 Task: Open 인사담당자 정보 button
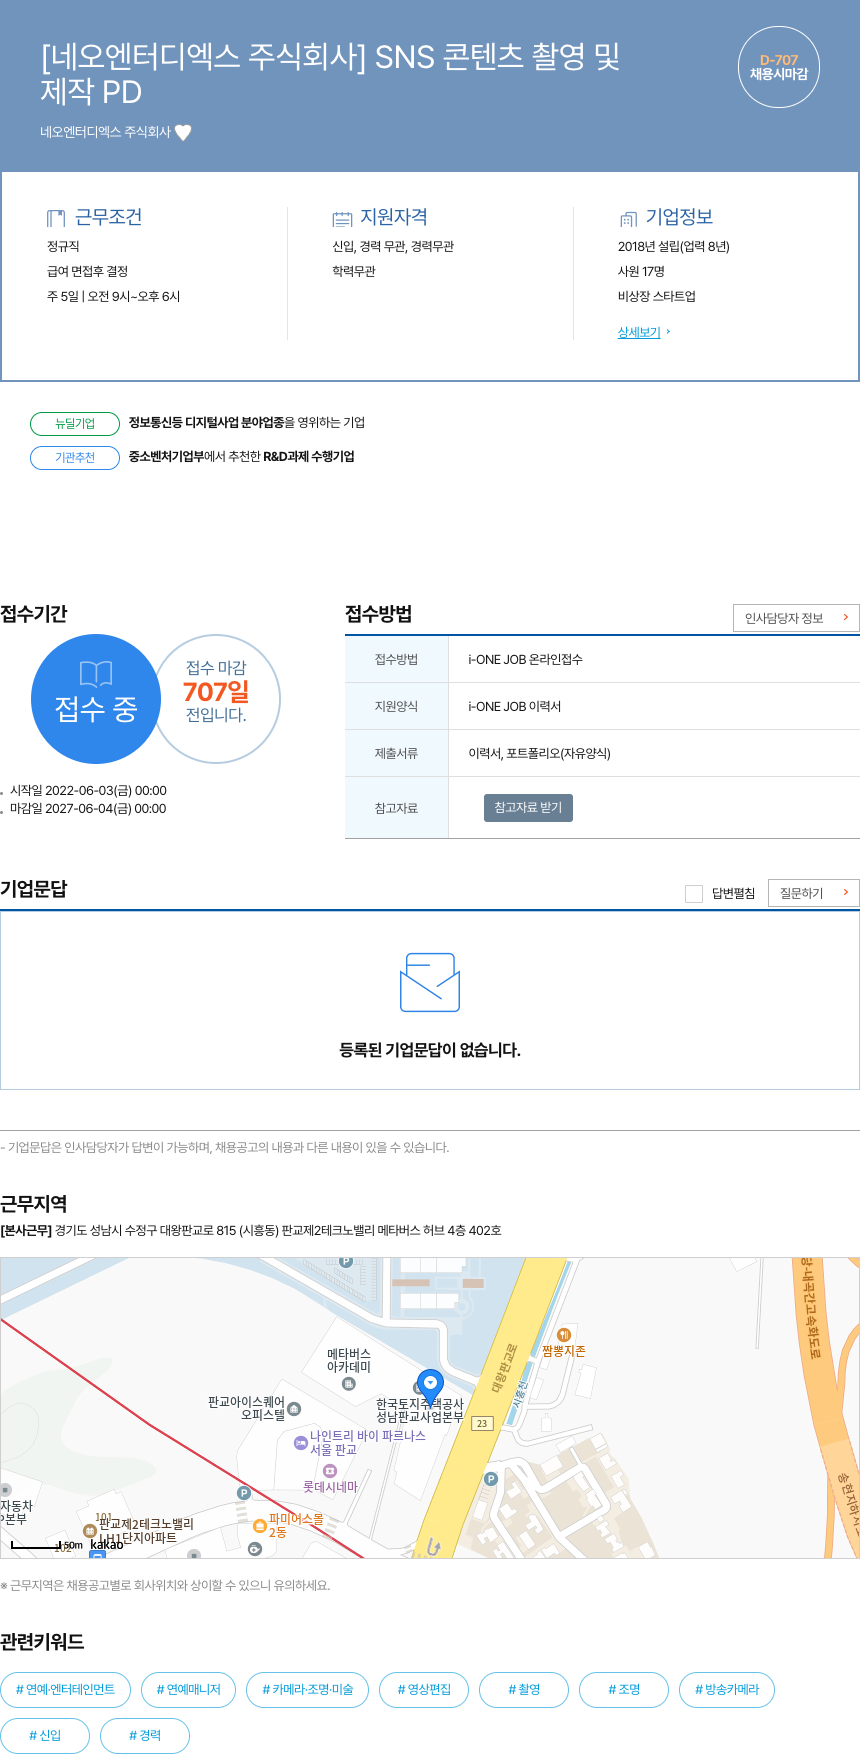796,618
